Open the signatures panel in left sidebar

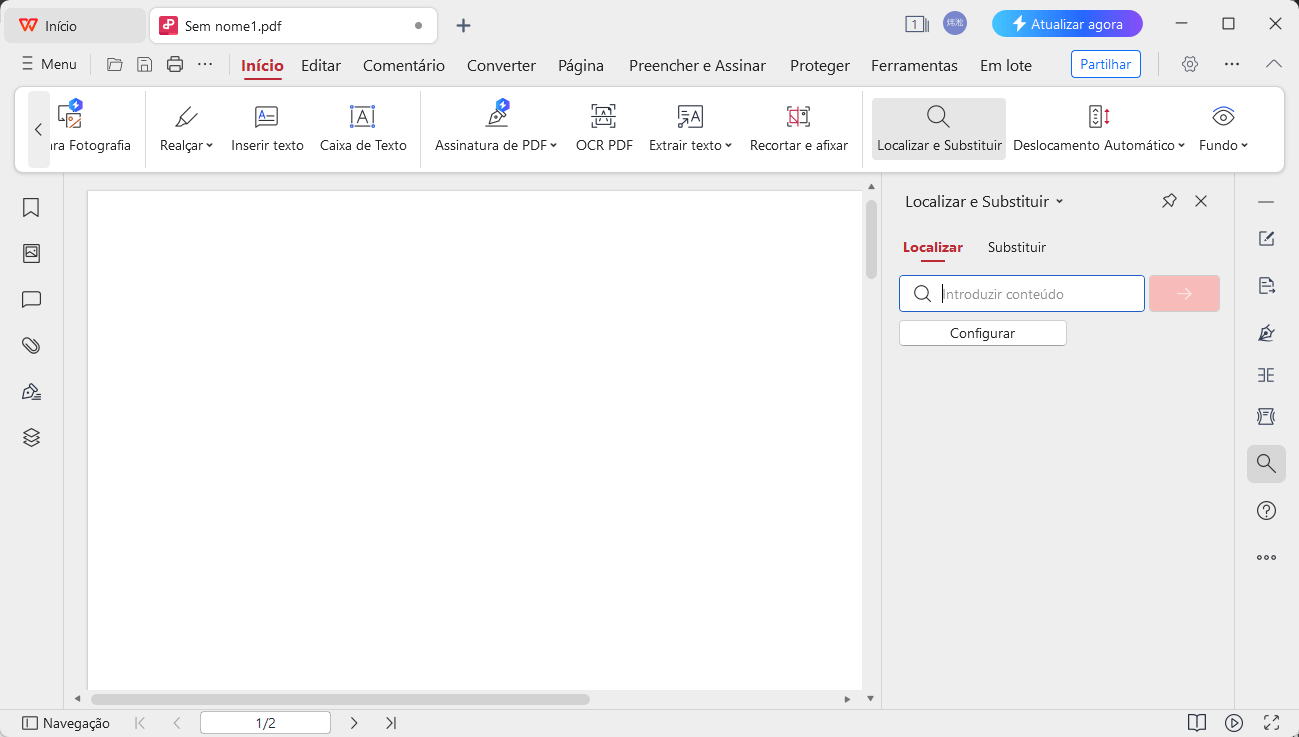pos(31,391)
